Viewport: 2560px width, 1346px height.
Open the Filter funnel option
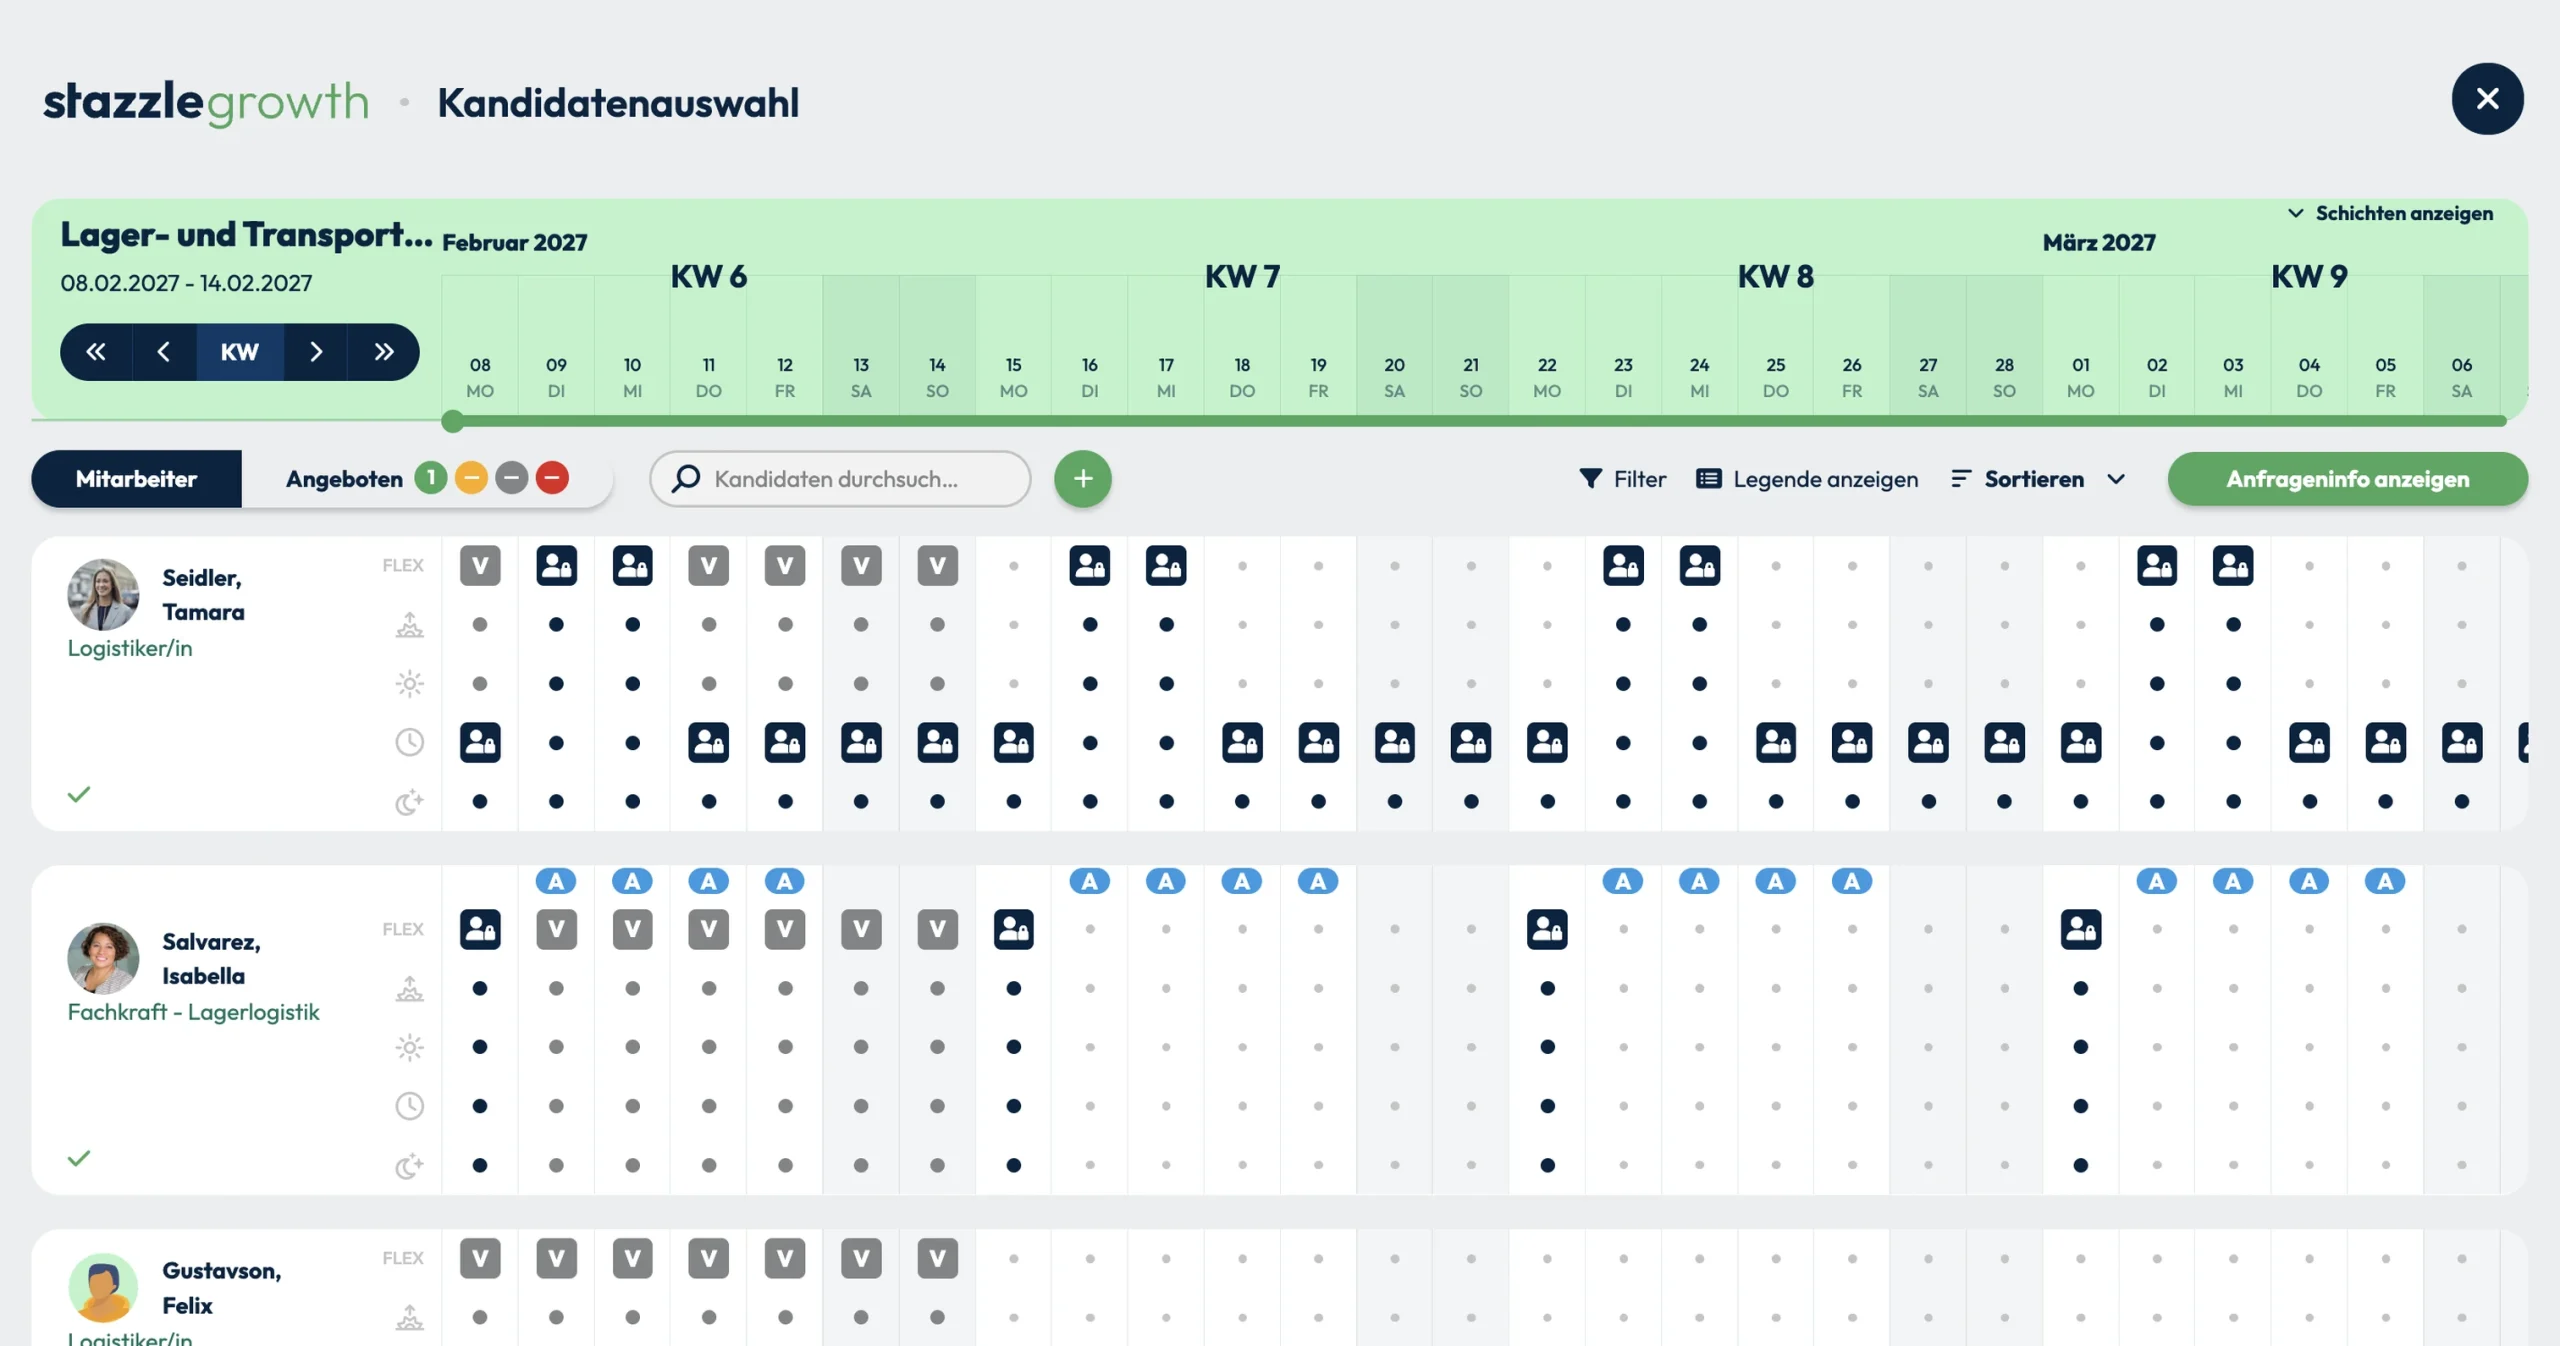pyautogui.click(x=1622, y=479)
